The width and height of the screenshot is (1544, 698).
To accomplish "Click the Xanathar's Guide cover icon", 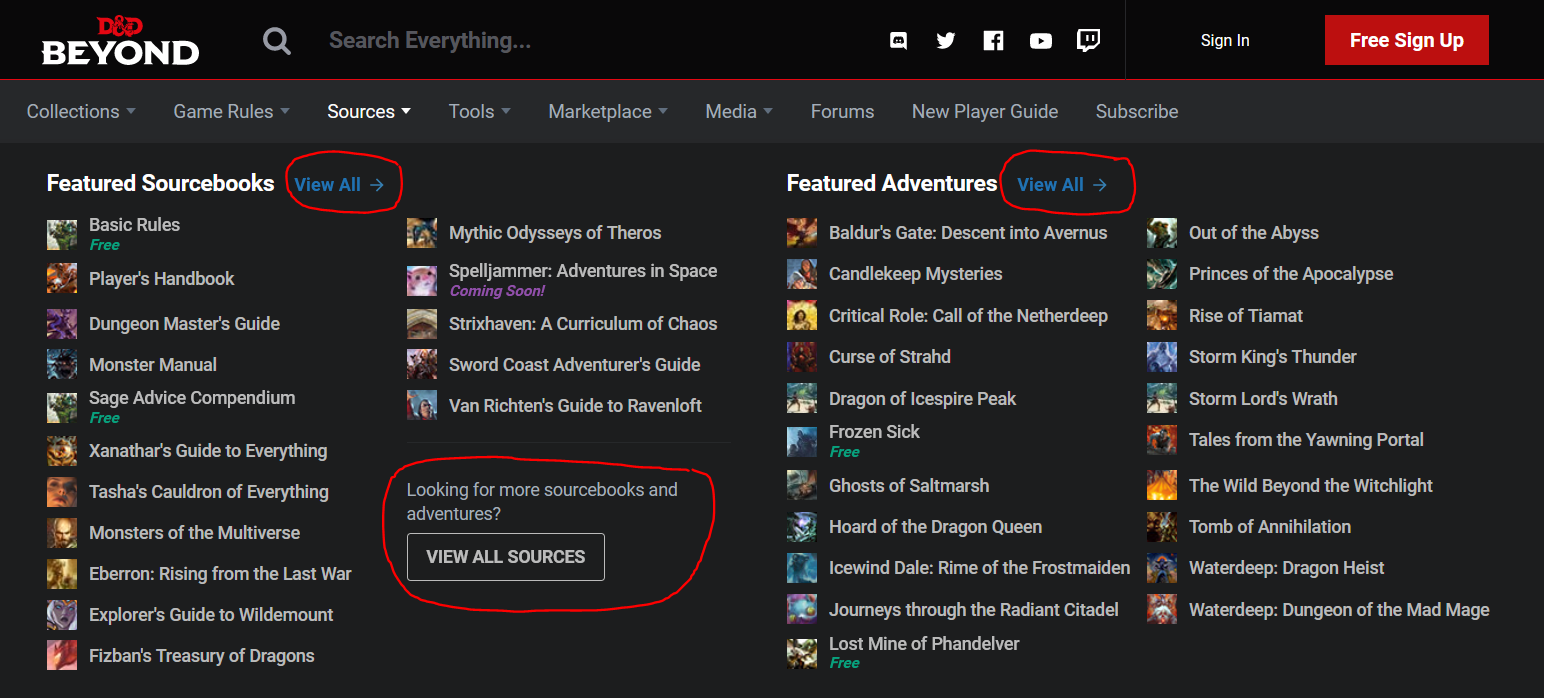I will (62, 451).
